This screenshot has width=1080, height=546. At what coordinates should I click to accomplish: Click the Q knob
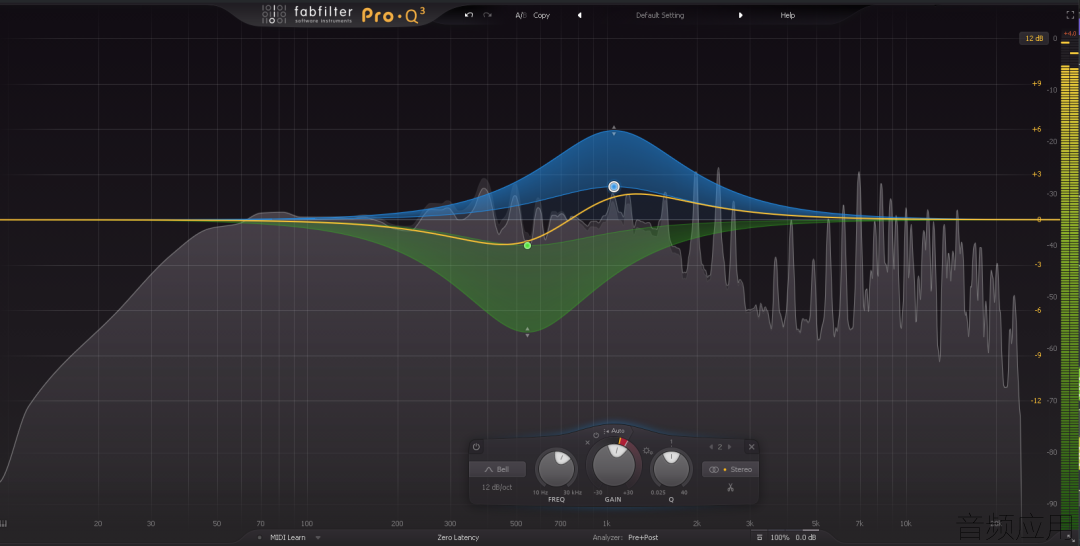[x=671, y=469]
